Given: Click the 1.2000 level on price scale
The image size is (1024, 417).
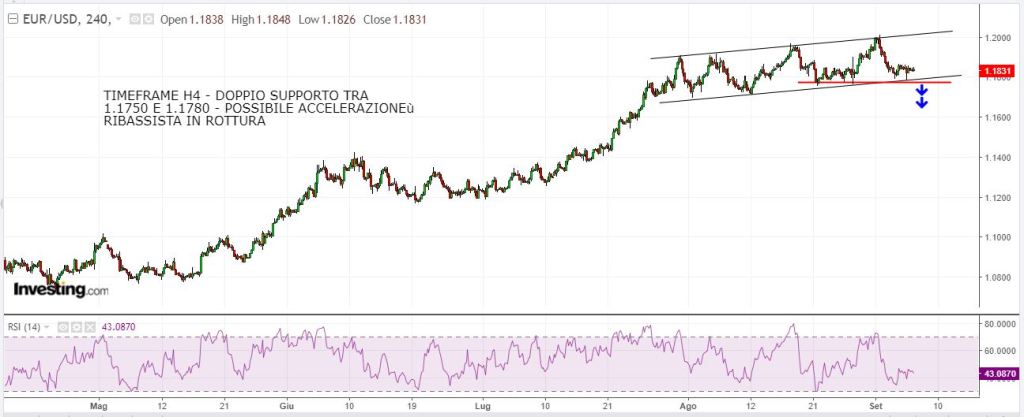Looking at the screenshot, I should tap(995, 38).
